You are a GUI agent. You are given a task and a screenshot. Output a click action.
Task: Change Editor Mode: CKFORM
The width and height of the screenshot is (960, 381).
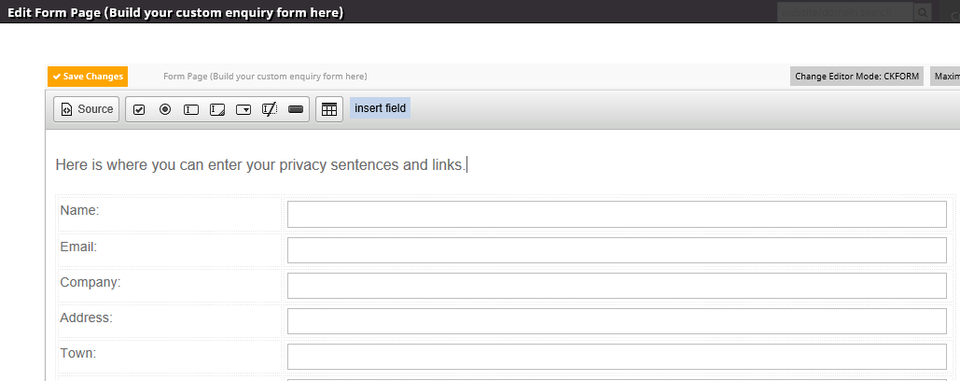tap(857, 77)
